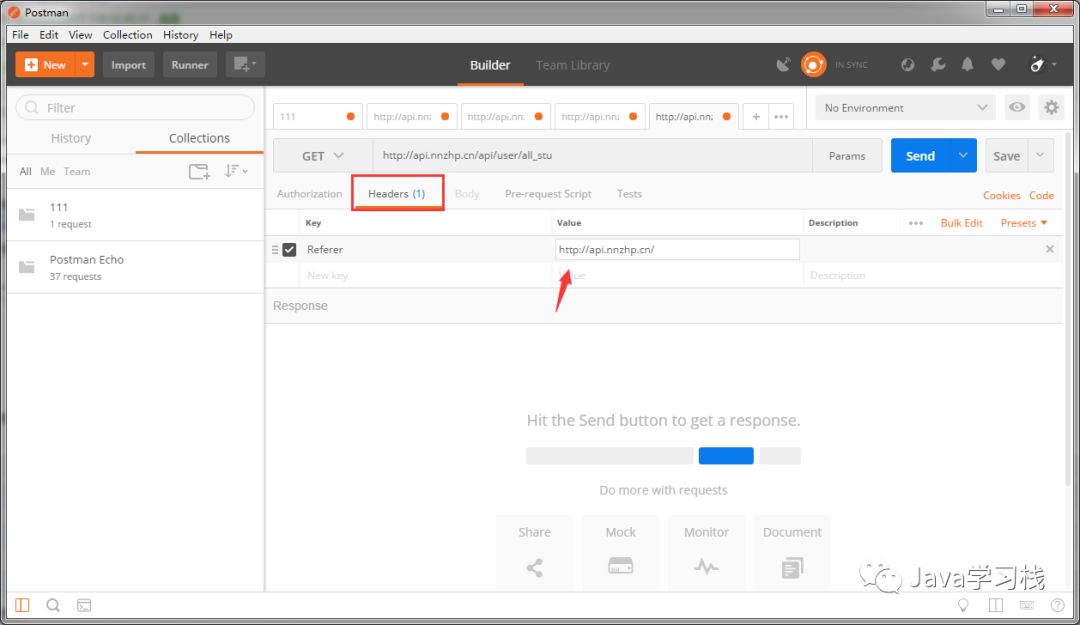Open the No Environment dropdown

pyautogui.click(x=905, y=107)
